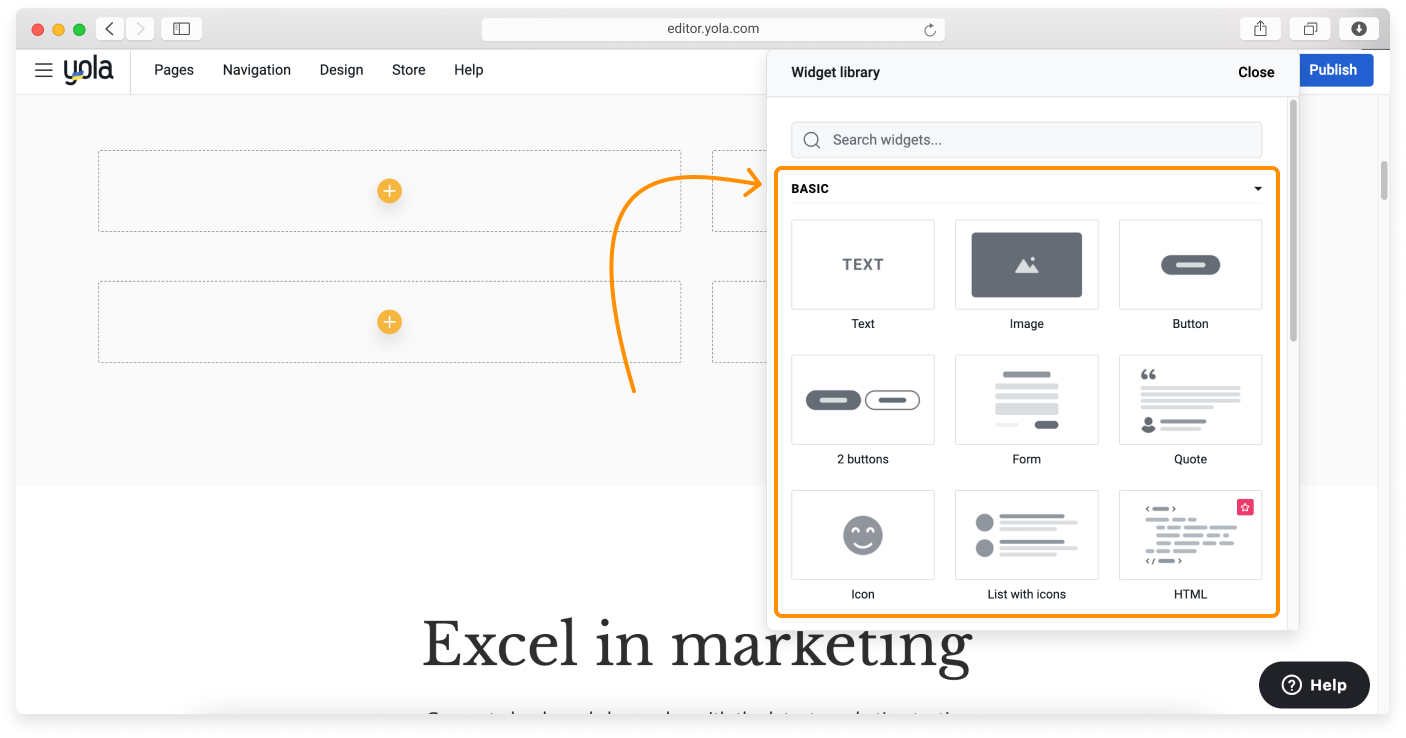Screen dimensions: 1406x738
Task: Reload the page in the address bar
Action: 930,30
